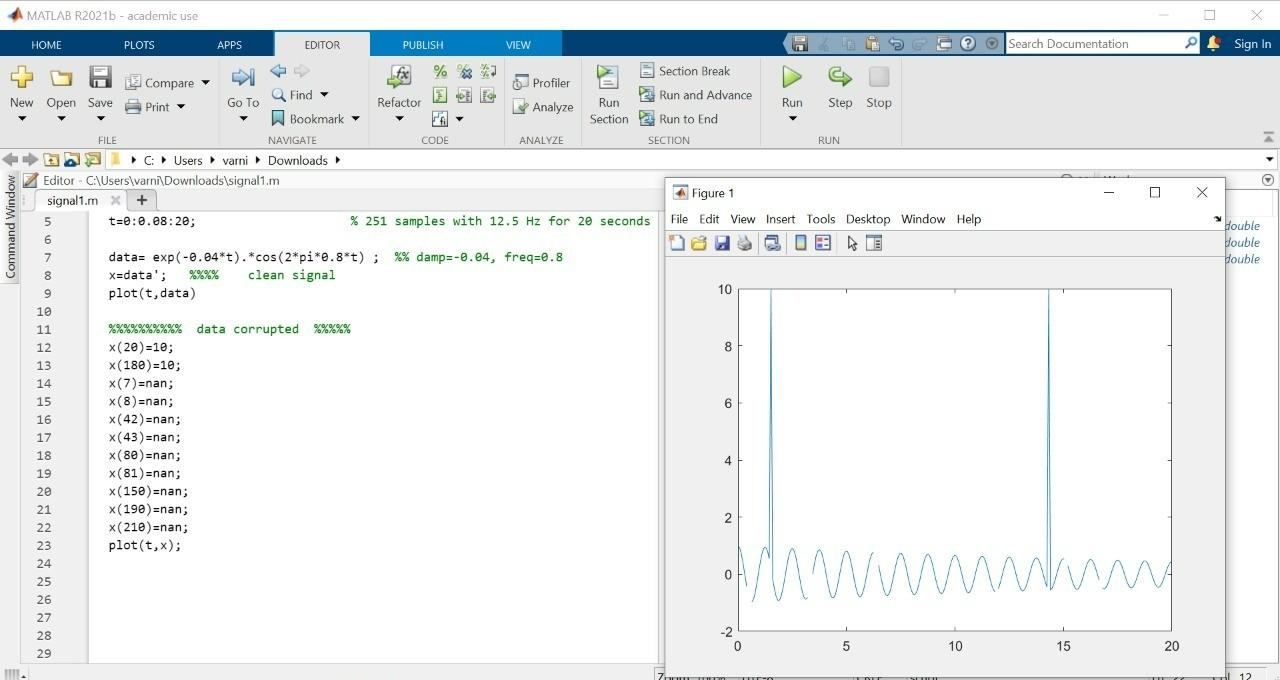Click the Sign In link

pyautogui.click(x=1252, y=44)
